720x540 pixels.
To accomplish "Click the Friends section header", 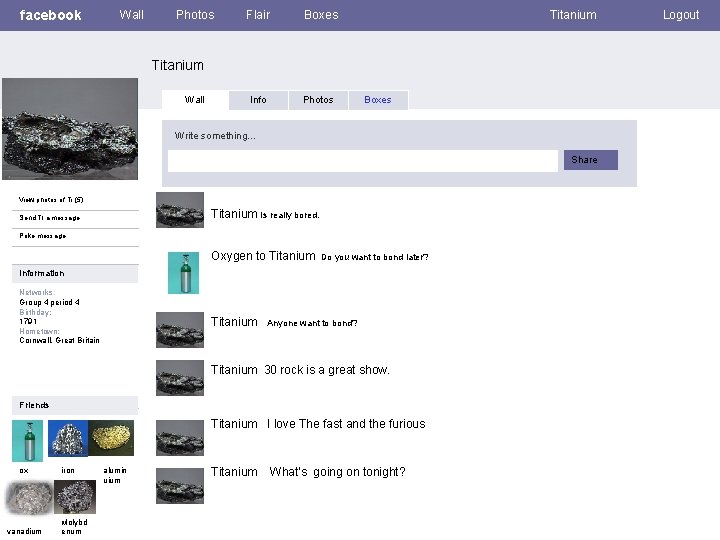I will point(75,405).
